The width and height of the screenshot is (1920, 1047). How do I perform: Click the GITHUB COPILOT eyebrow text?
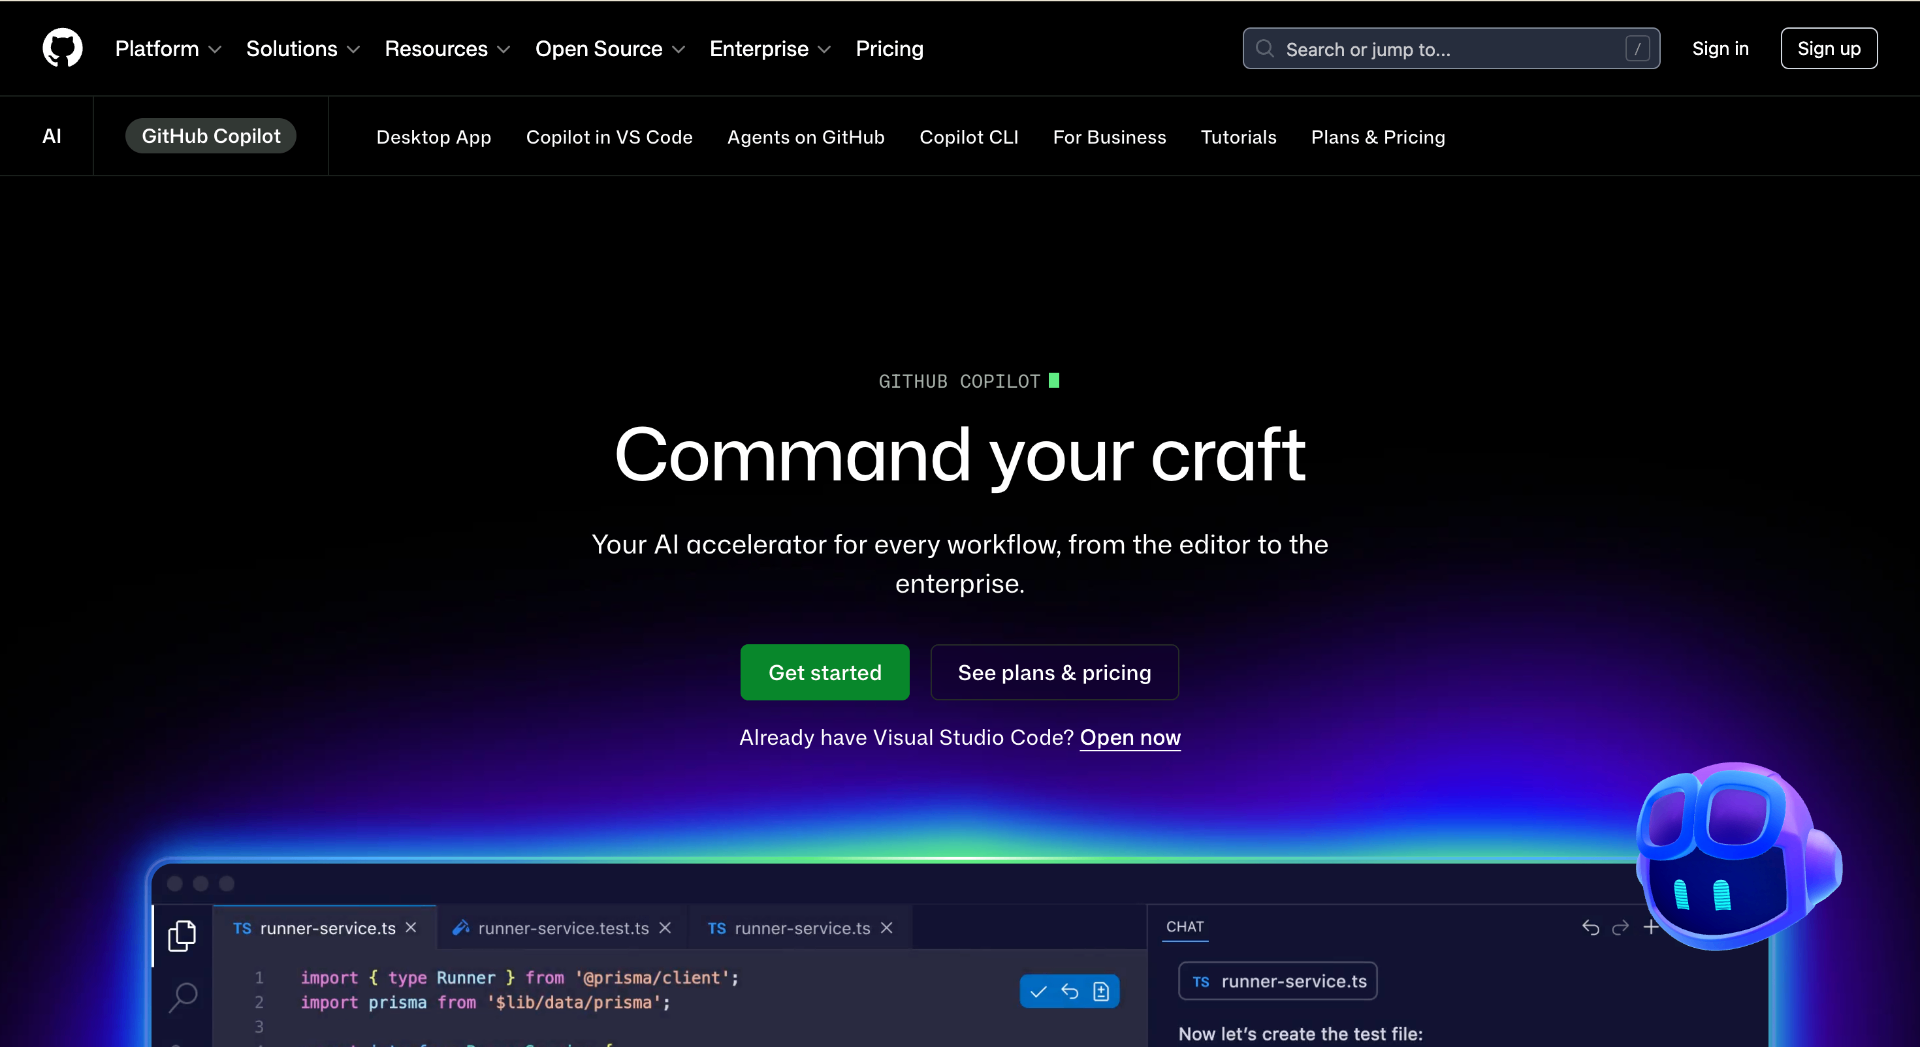pos(960,381)
